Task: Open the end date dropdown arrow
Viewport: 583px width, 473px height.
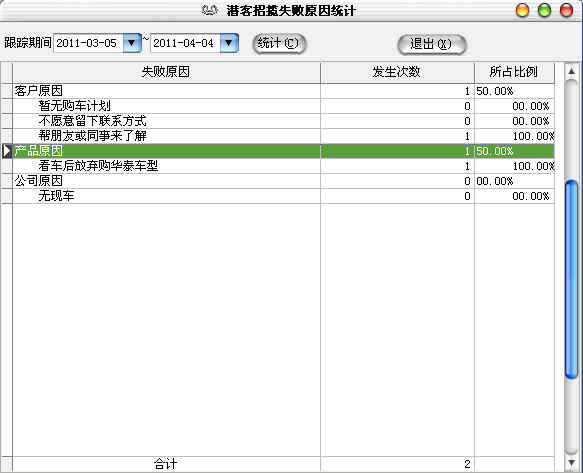Action: [229, 43]
